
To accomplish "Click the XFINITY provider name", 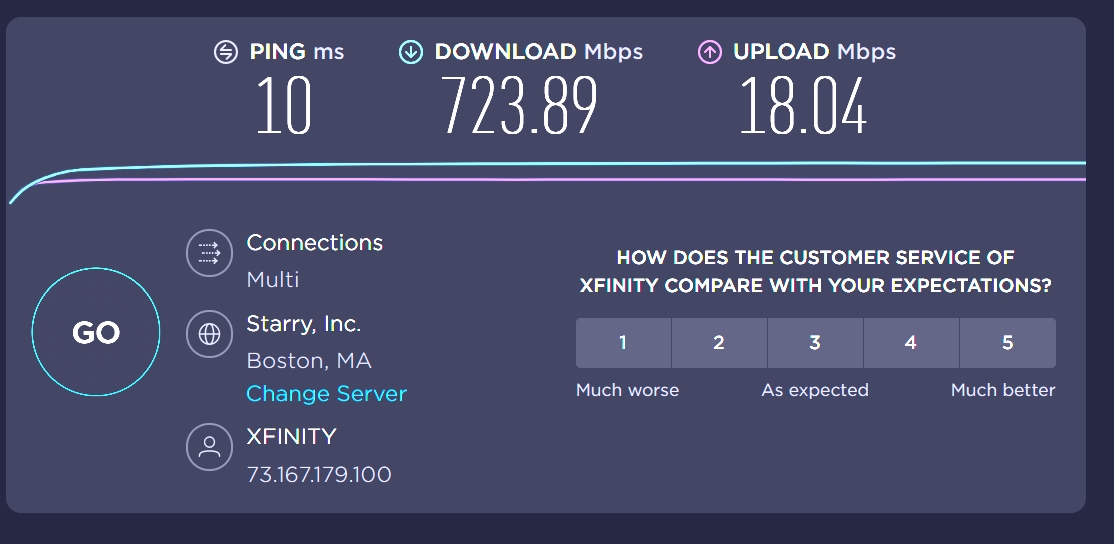I will [291, 436].
